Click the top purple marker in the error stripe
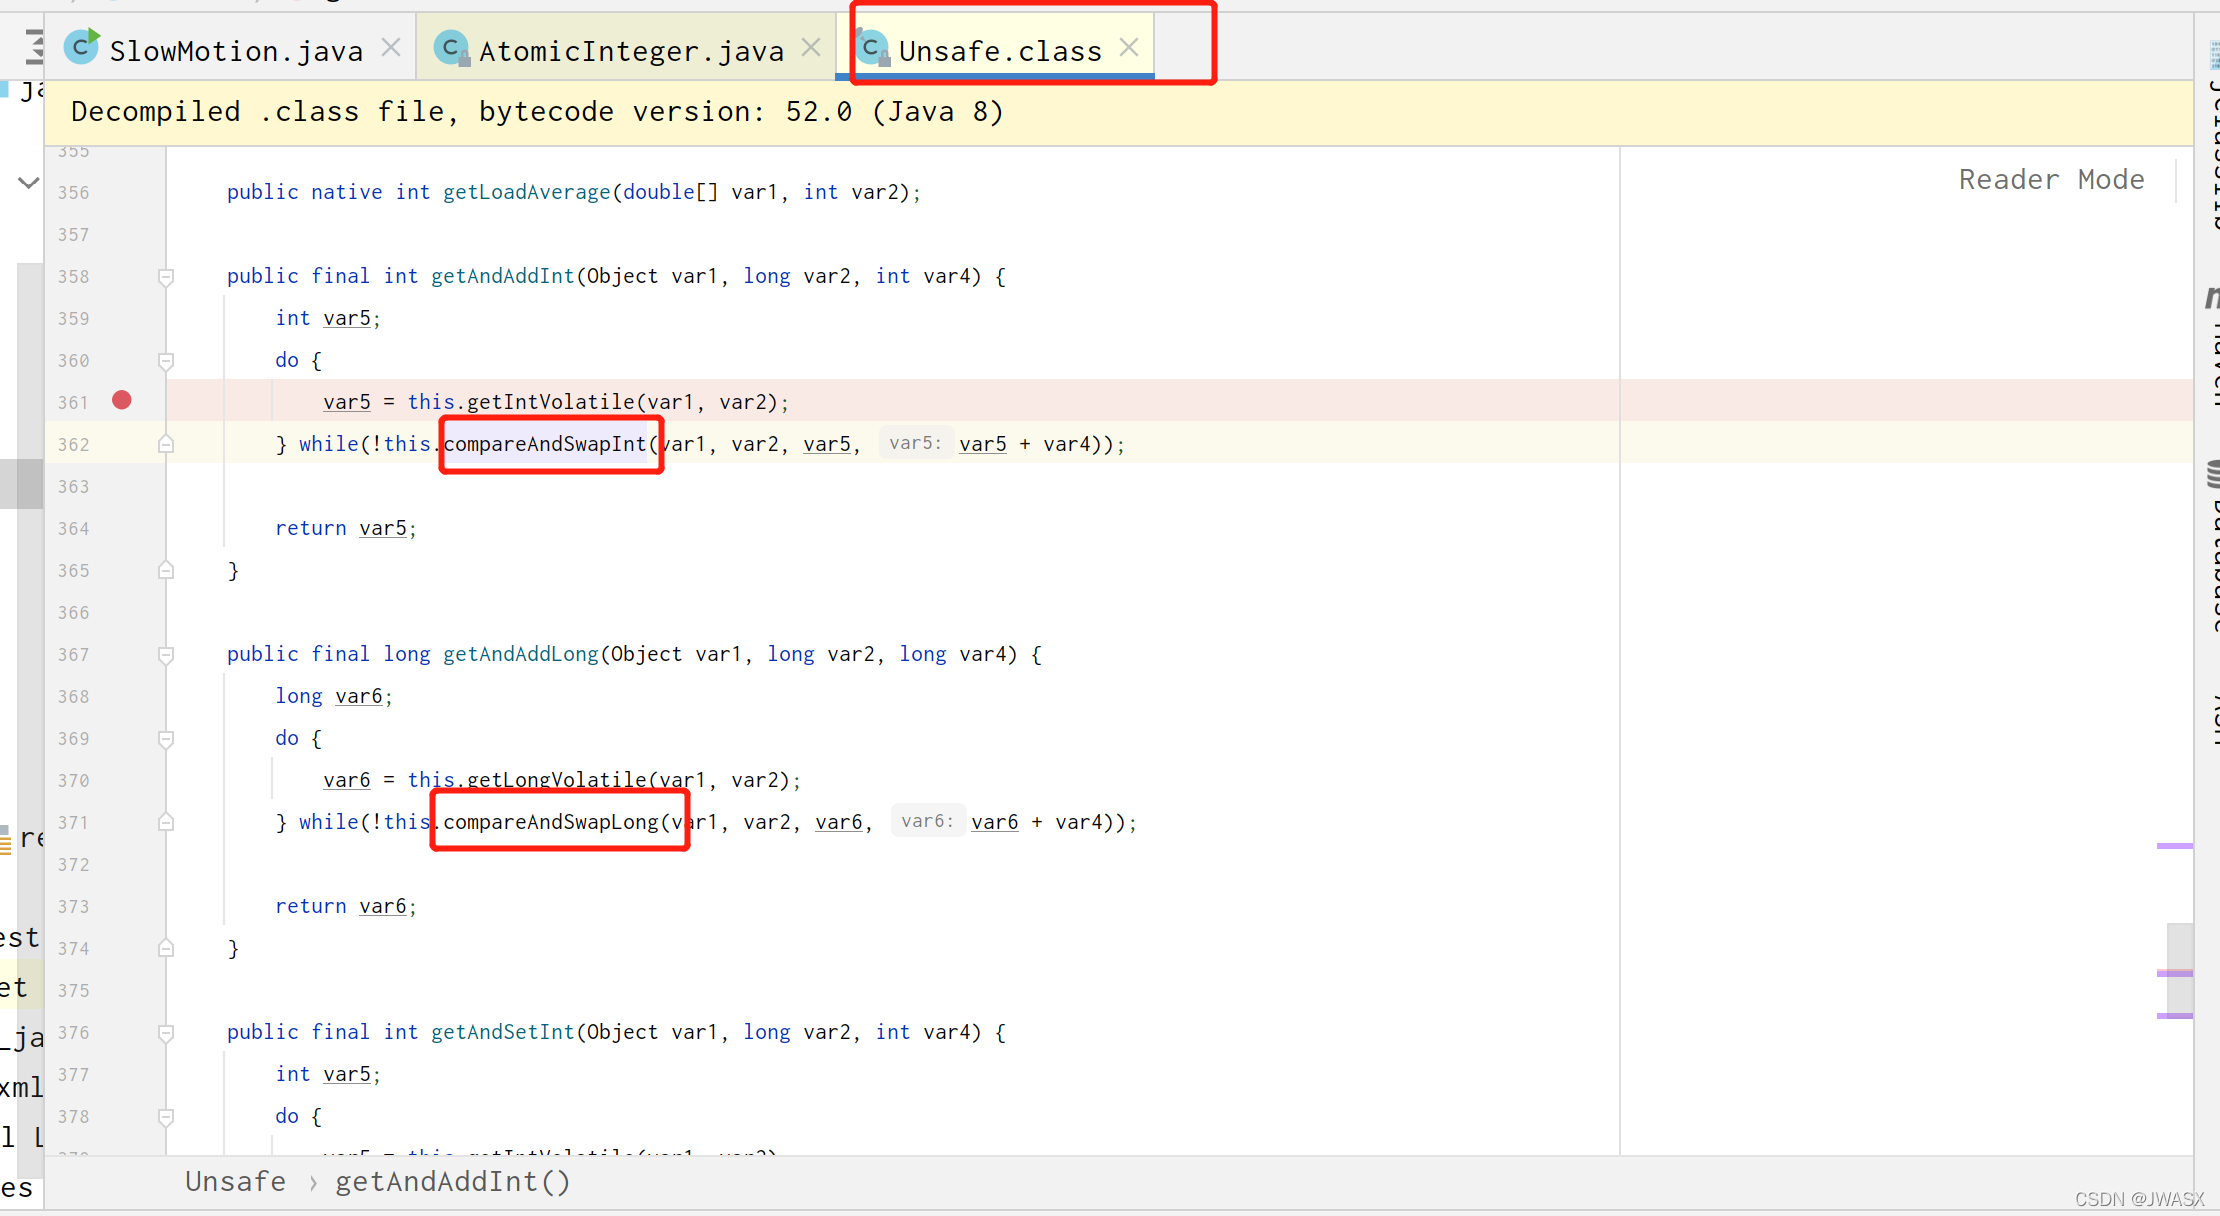 click(x=2174, y=846)
